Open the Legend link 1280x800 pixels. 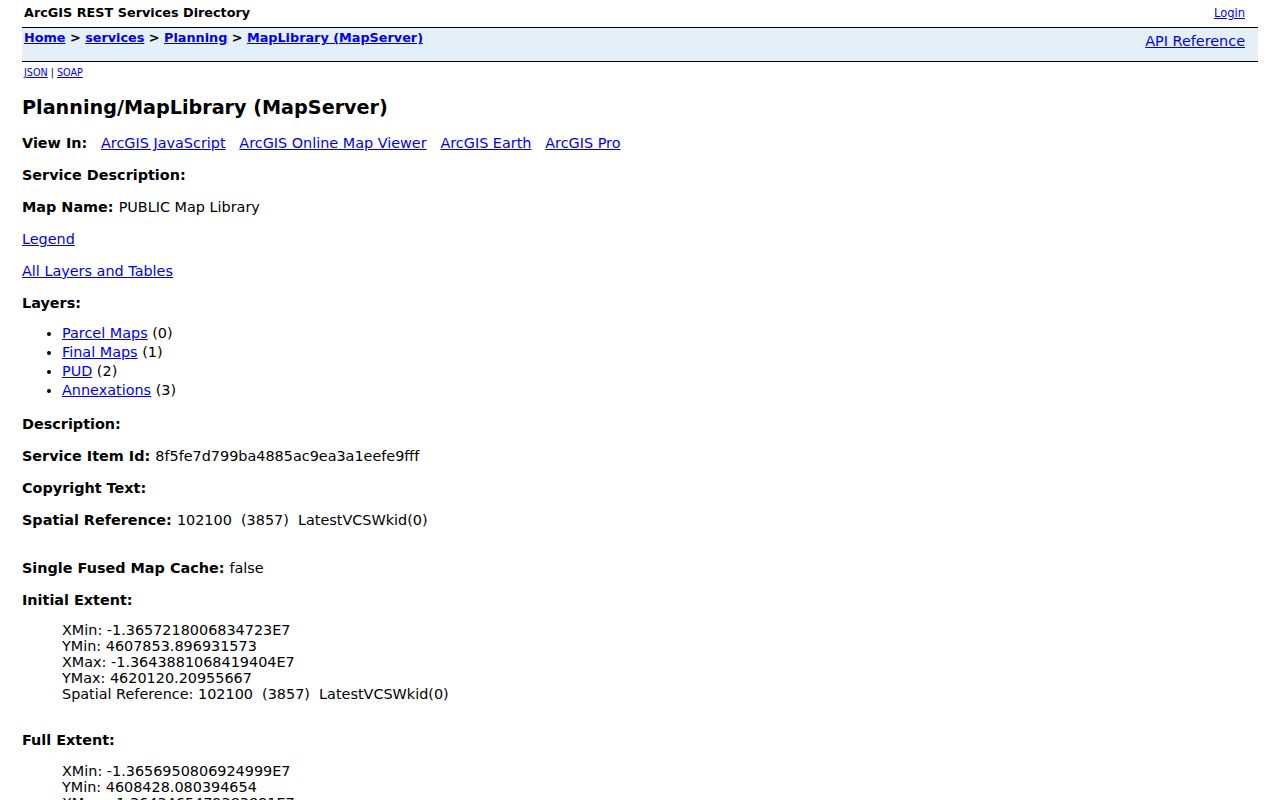pyautogui.click(x=48, y=239)
